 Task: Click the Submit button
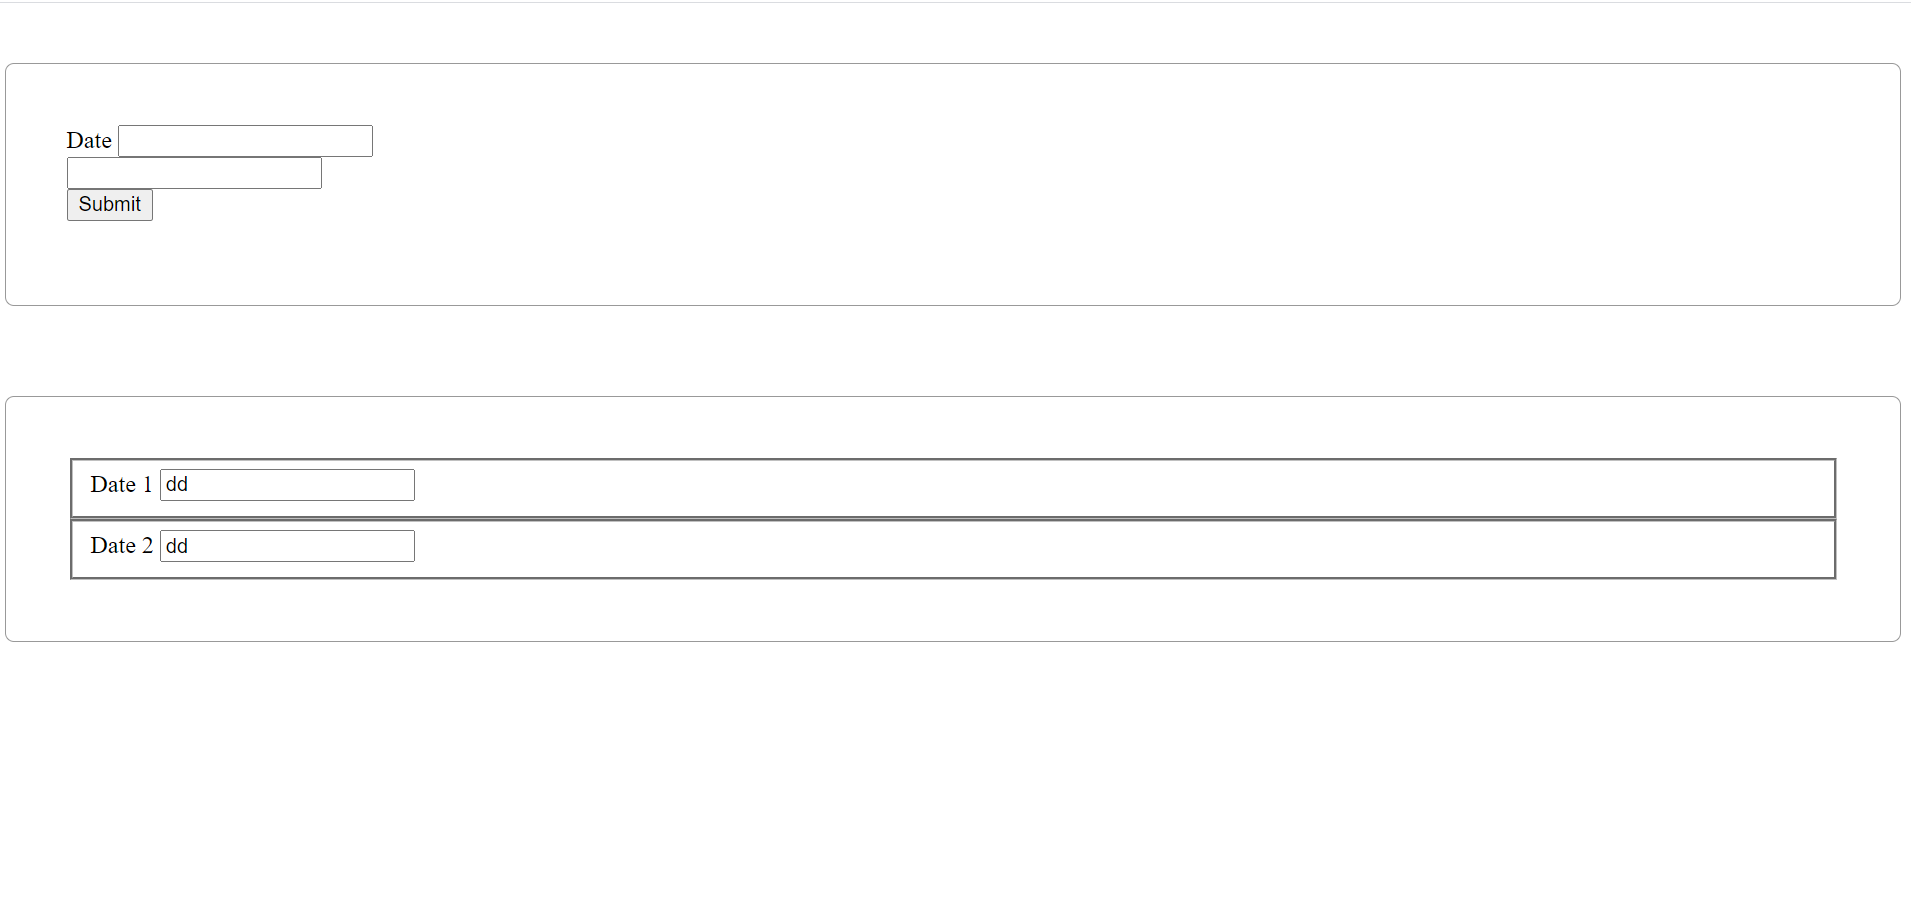point(110,205)
